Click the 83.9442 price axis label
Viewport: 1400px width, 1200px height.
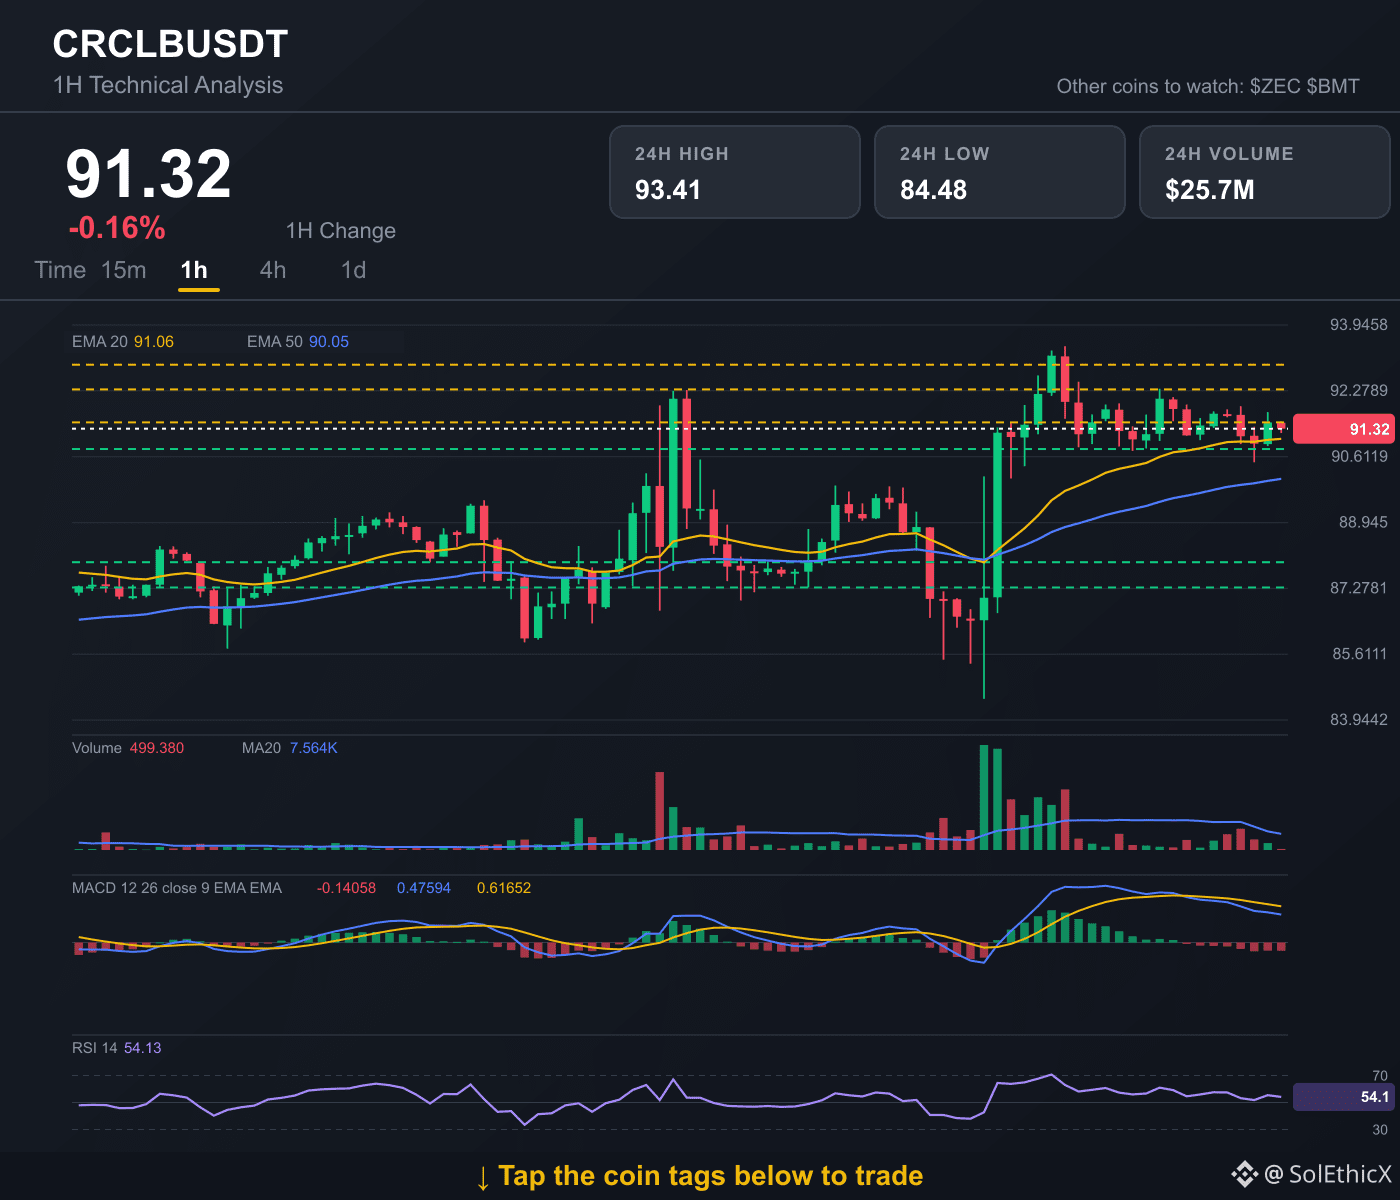coord(1359,720)
